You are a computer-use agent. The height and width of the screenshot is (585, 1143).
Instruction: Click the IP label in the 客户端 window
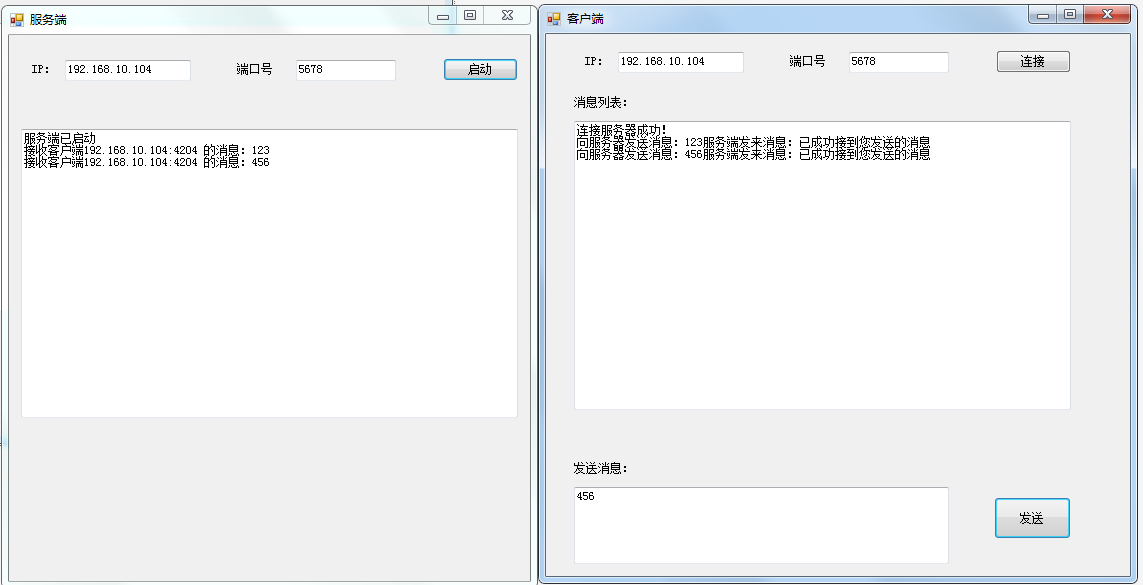point(593,61)
